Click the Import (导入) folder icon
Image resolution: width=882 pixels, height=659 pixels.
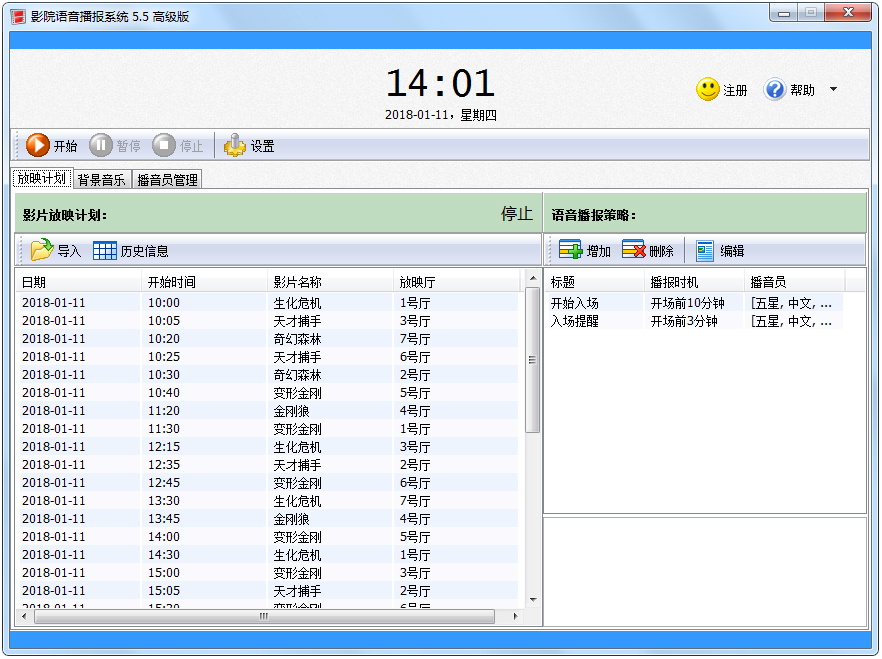point(42,251)
